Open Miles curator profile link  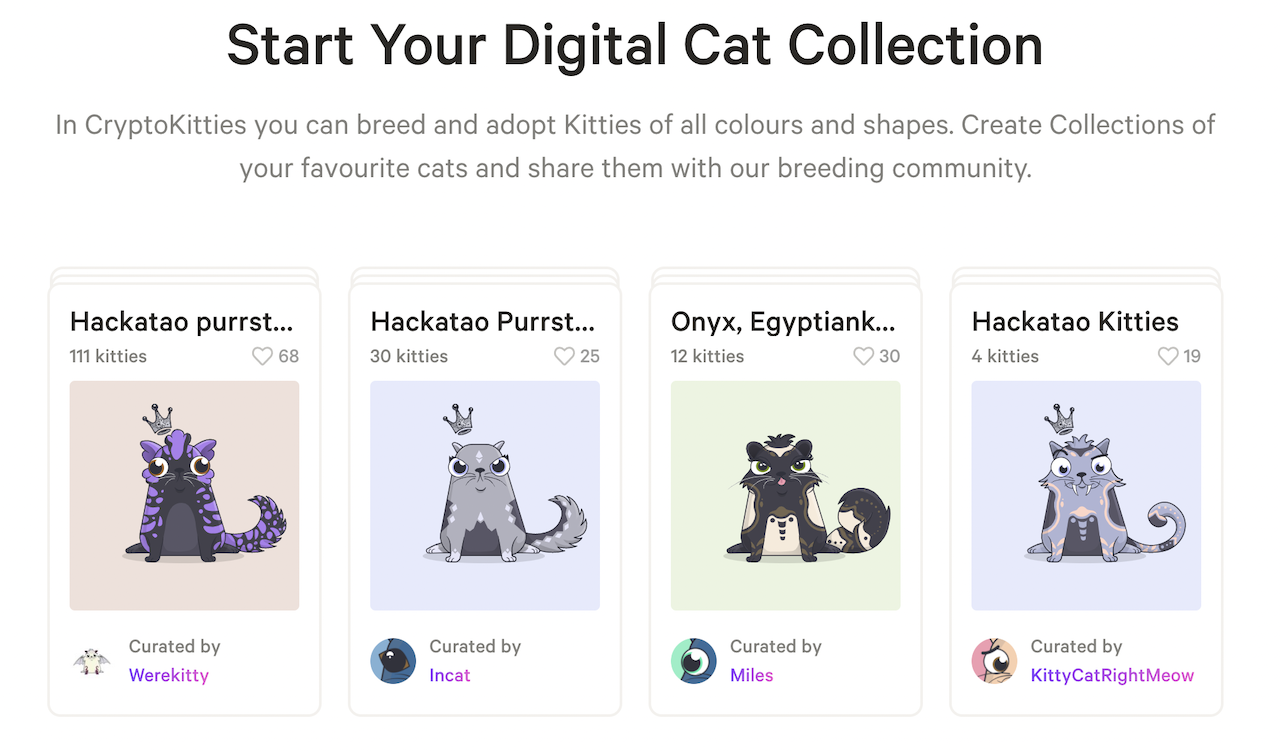tap(752, 675)
